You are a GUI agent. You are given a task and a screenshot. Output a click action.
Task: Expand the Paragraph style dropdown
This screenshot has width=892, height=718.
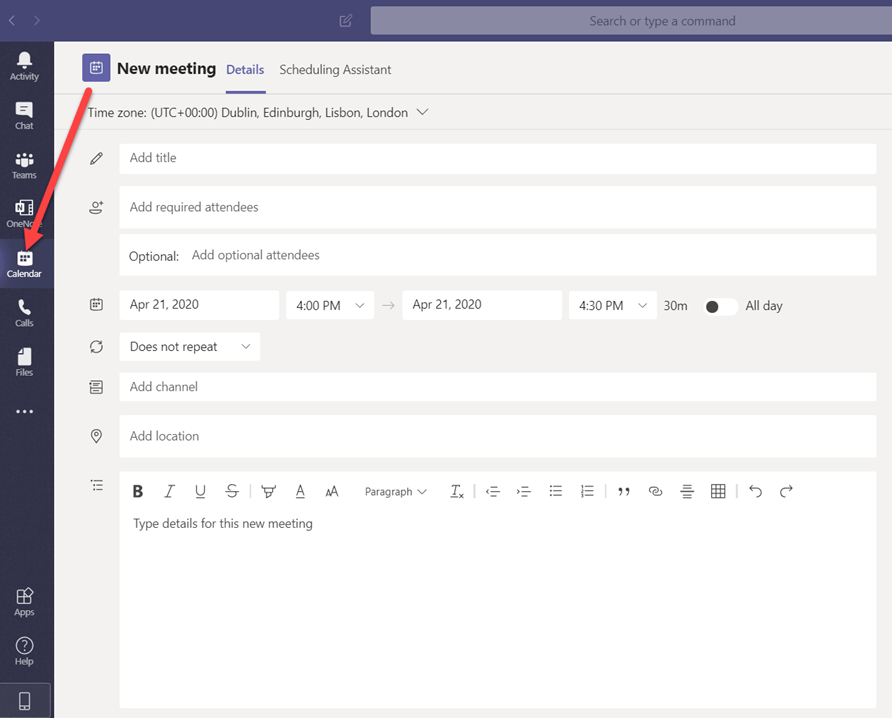[x=395, y=492]
